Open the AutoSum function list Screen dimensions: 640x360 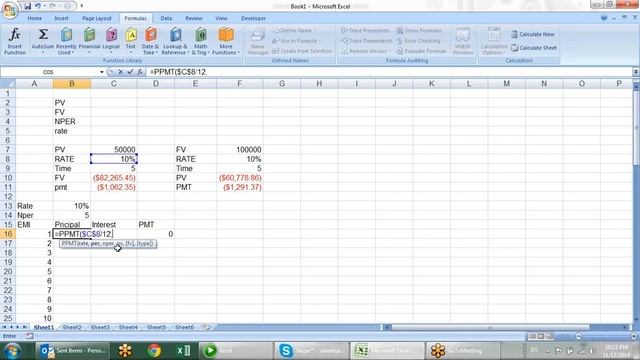[x=43, y=41]
